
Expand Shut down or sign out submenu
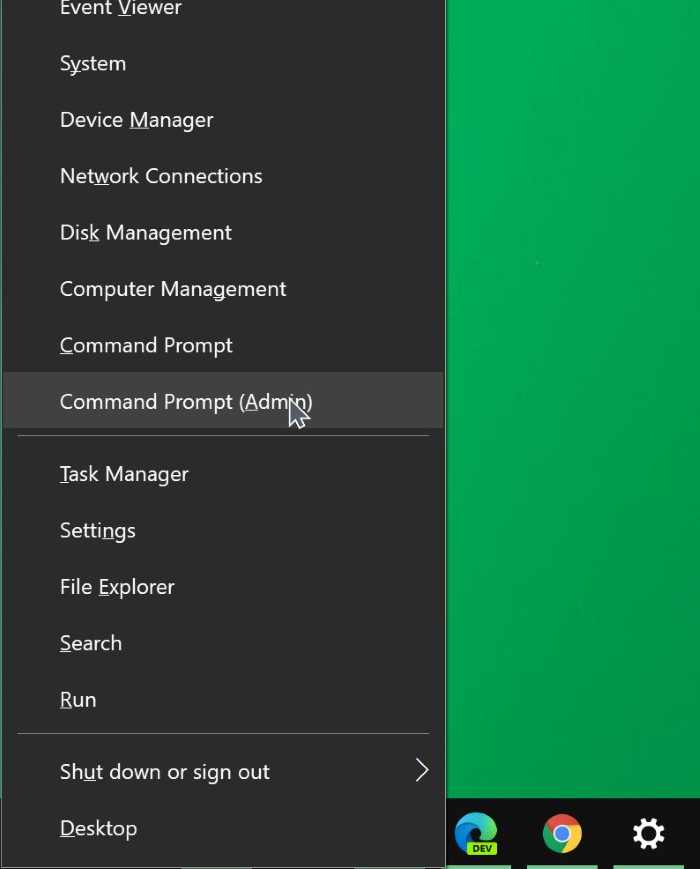coord(223,771)
